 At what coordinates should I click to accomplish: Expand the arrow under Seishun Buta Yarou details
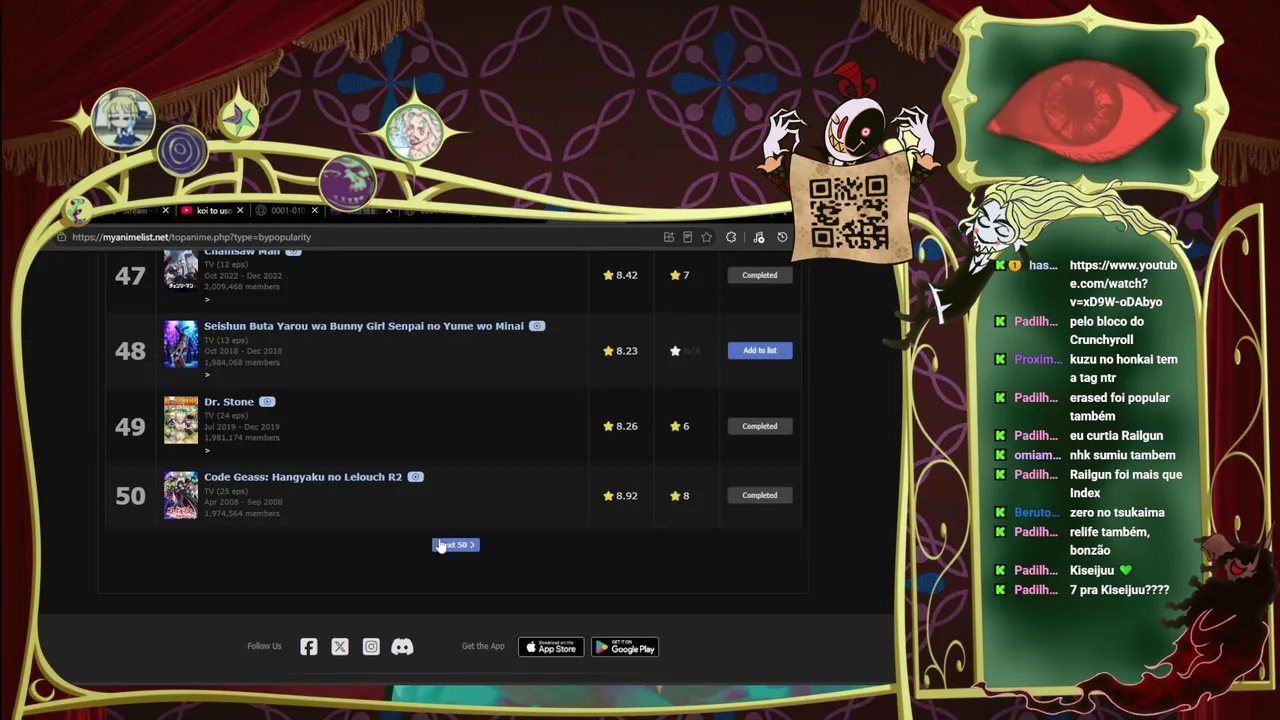coord(207,374)
